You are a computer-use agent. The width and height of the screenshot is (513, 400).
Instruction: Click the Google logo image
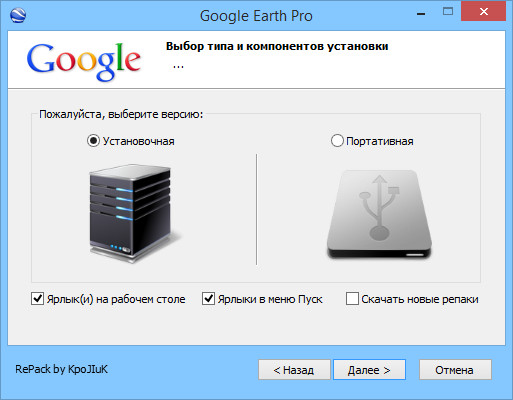[x=84, y=62]
